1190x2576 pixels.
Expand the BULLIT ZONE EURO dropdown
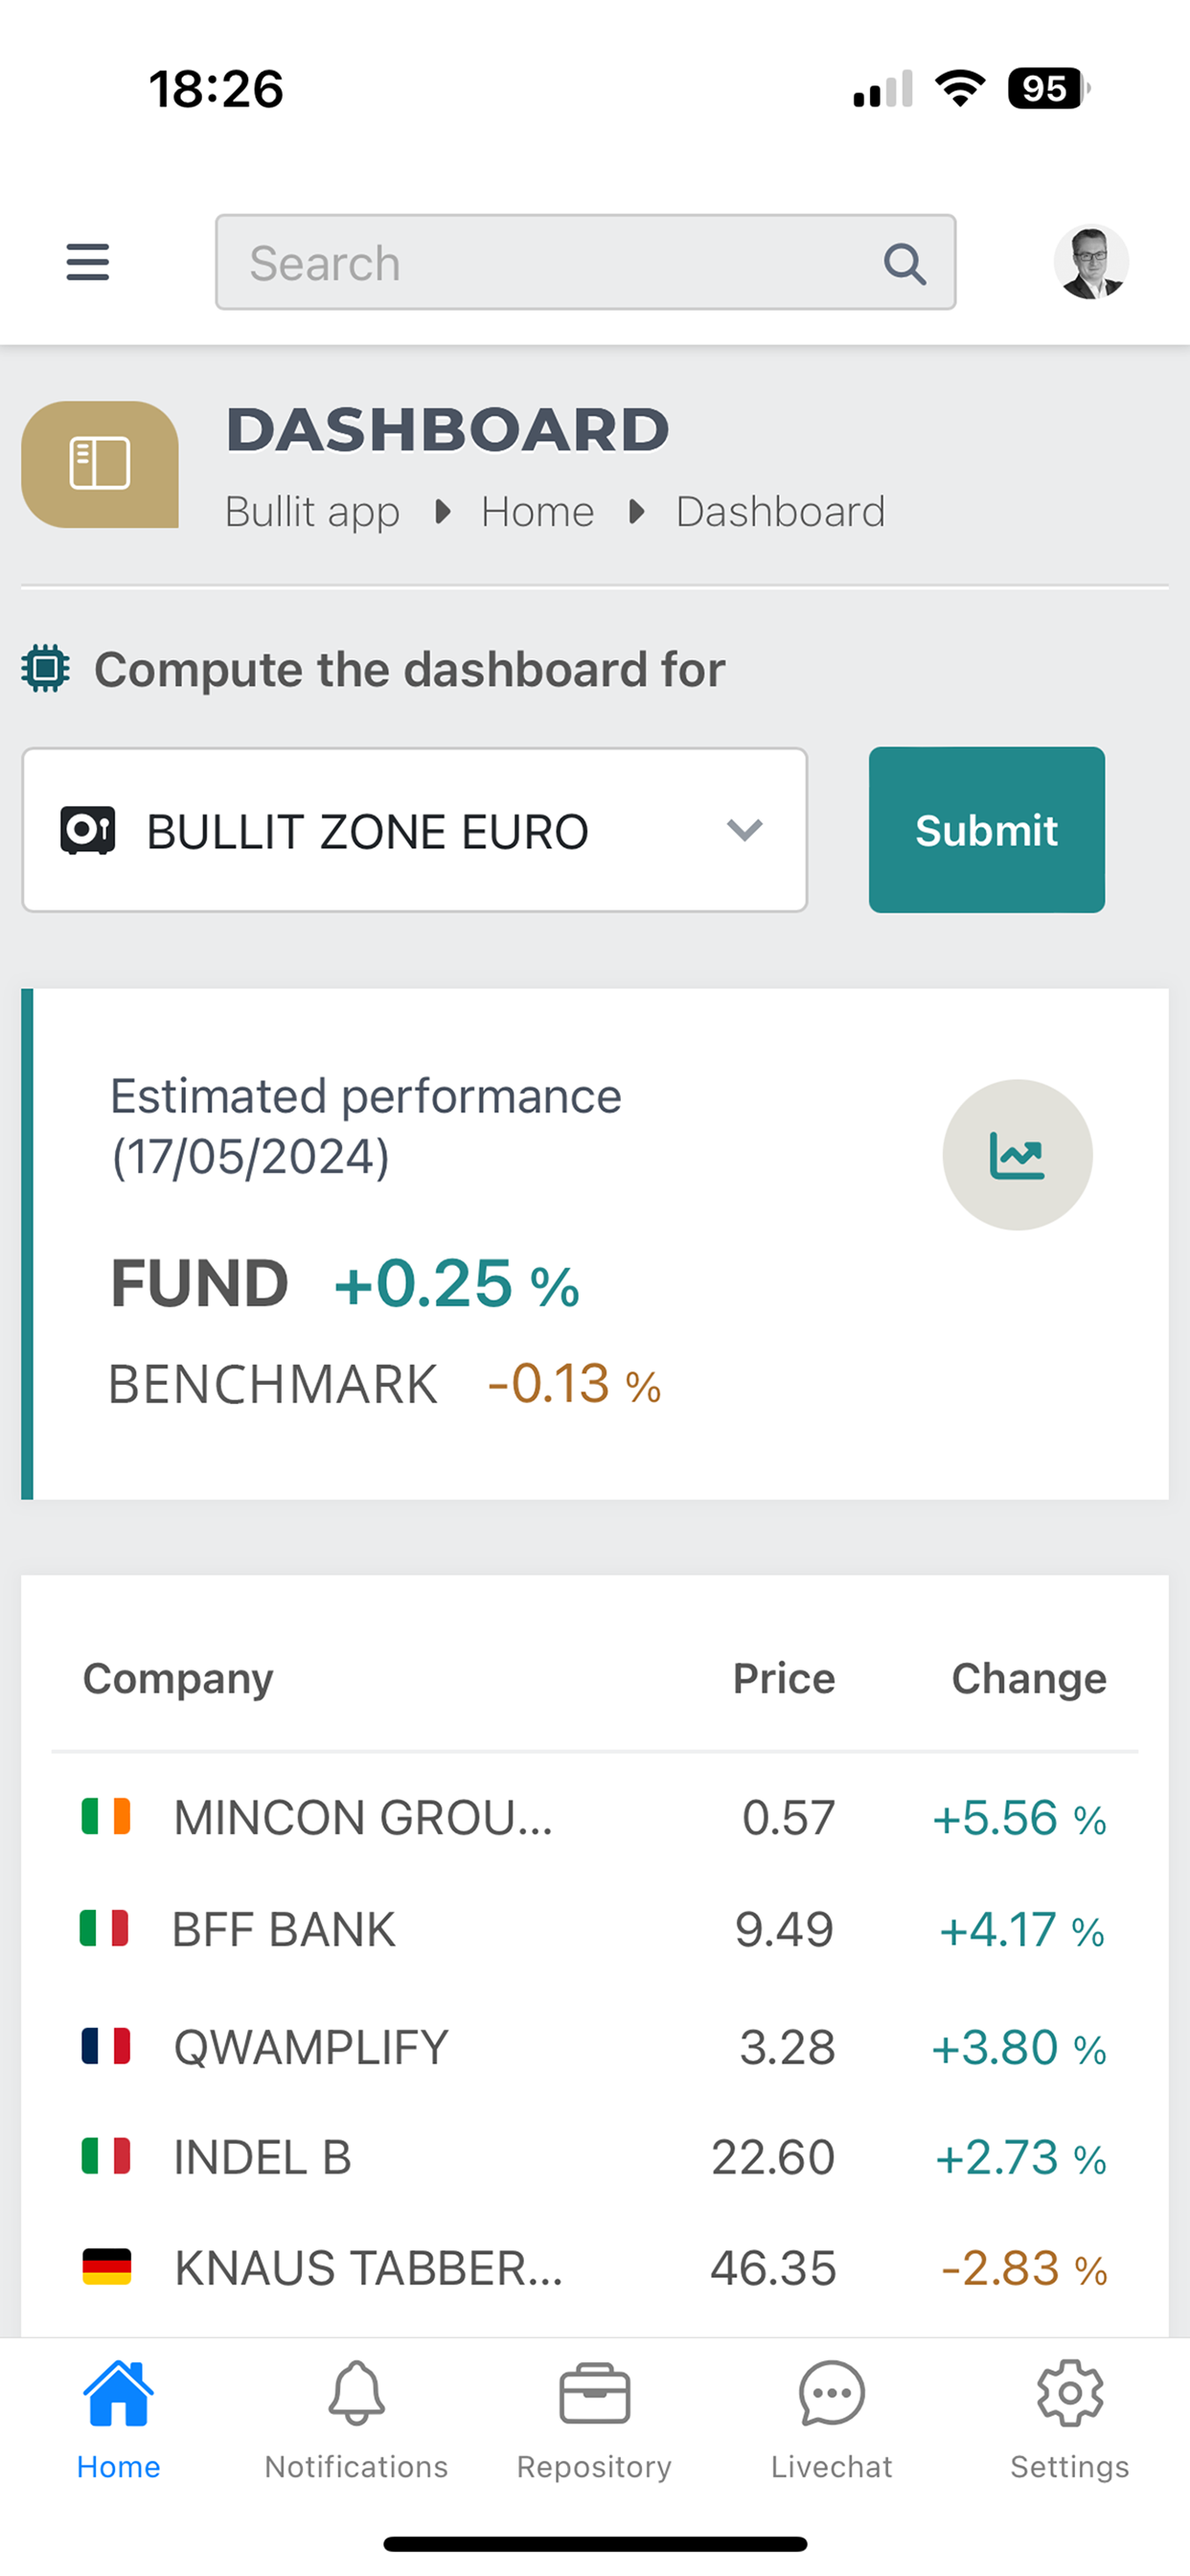(415, 830)
